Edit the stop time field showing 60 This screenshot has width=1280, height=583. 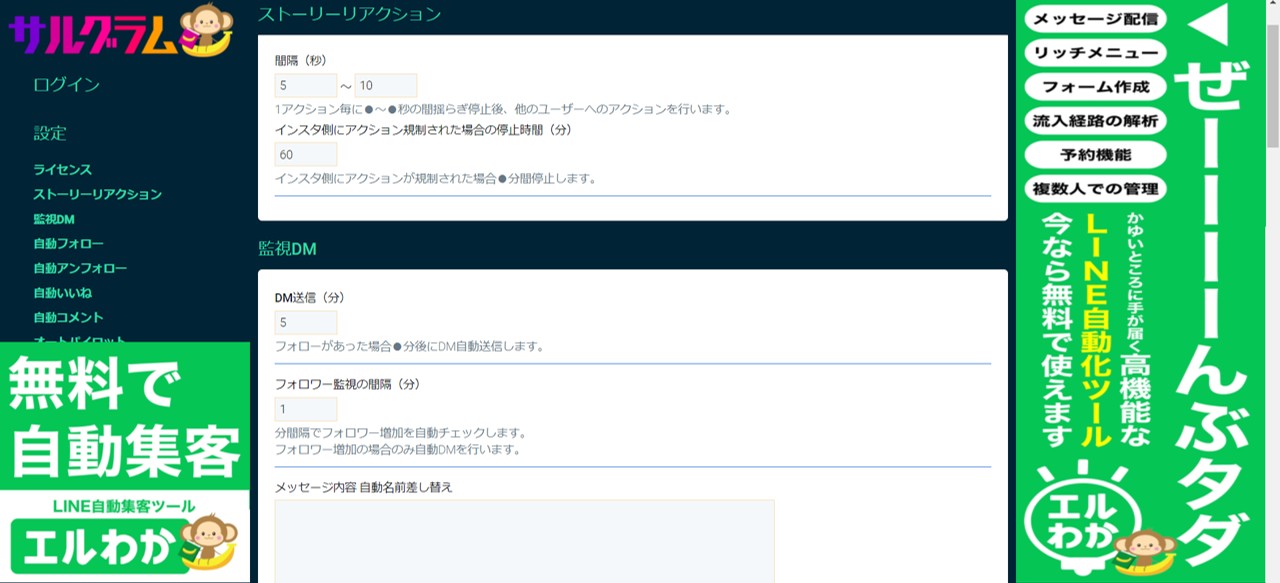(x=306, y=155)
